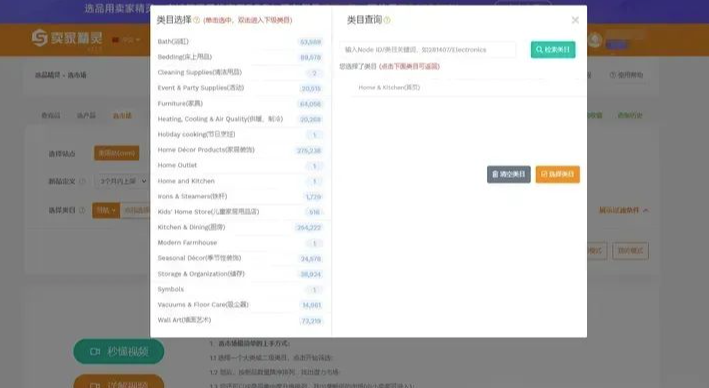The width and height of the screenshot is (709, 388).
Task: Select Bath category in the list
Action: [x=240, y=42]
